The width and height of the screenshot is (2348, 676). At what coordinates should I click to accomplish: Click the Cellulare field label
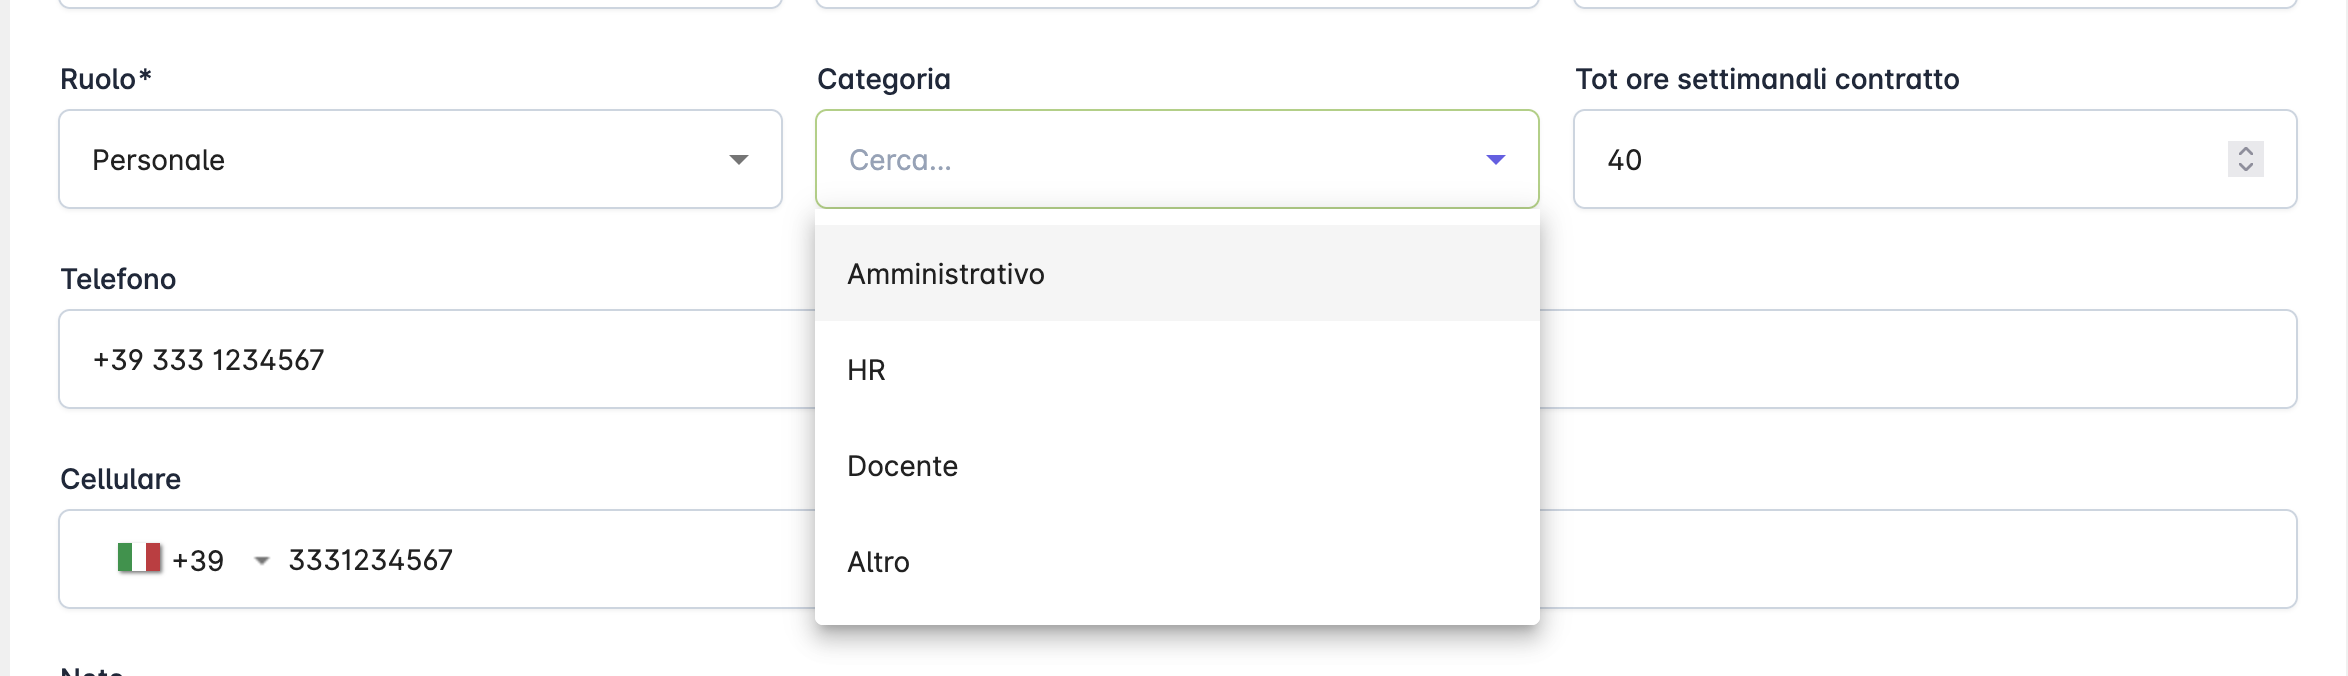[121, 479]
